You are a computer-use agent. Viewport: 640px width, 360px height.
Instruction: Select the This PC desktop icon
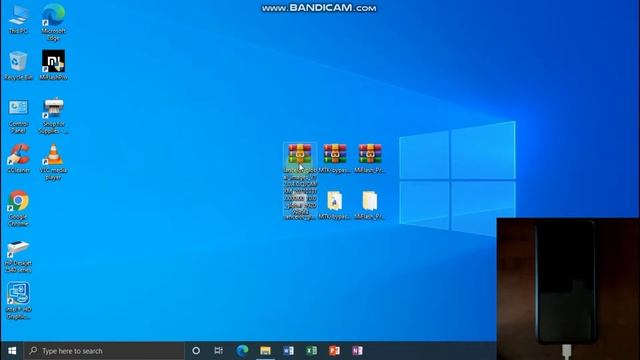coord(18,19)
